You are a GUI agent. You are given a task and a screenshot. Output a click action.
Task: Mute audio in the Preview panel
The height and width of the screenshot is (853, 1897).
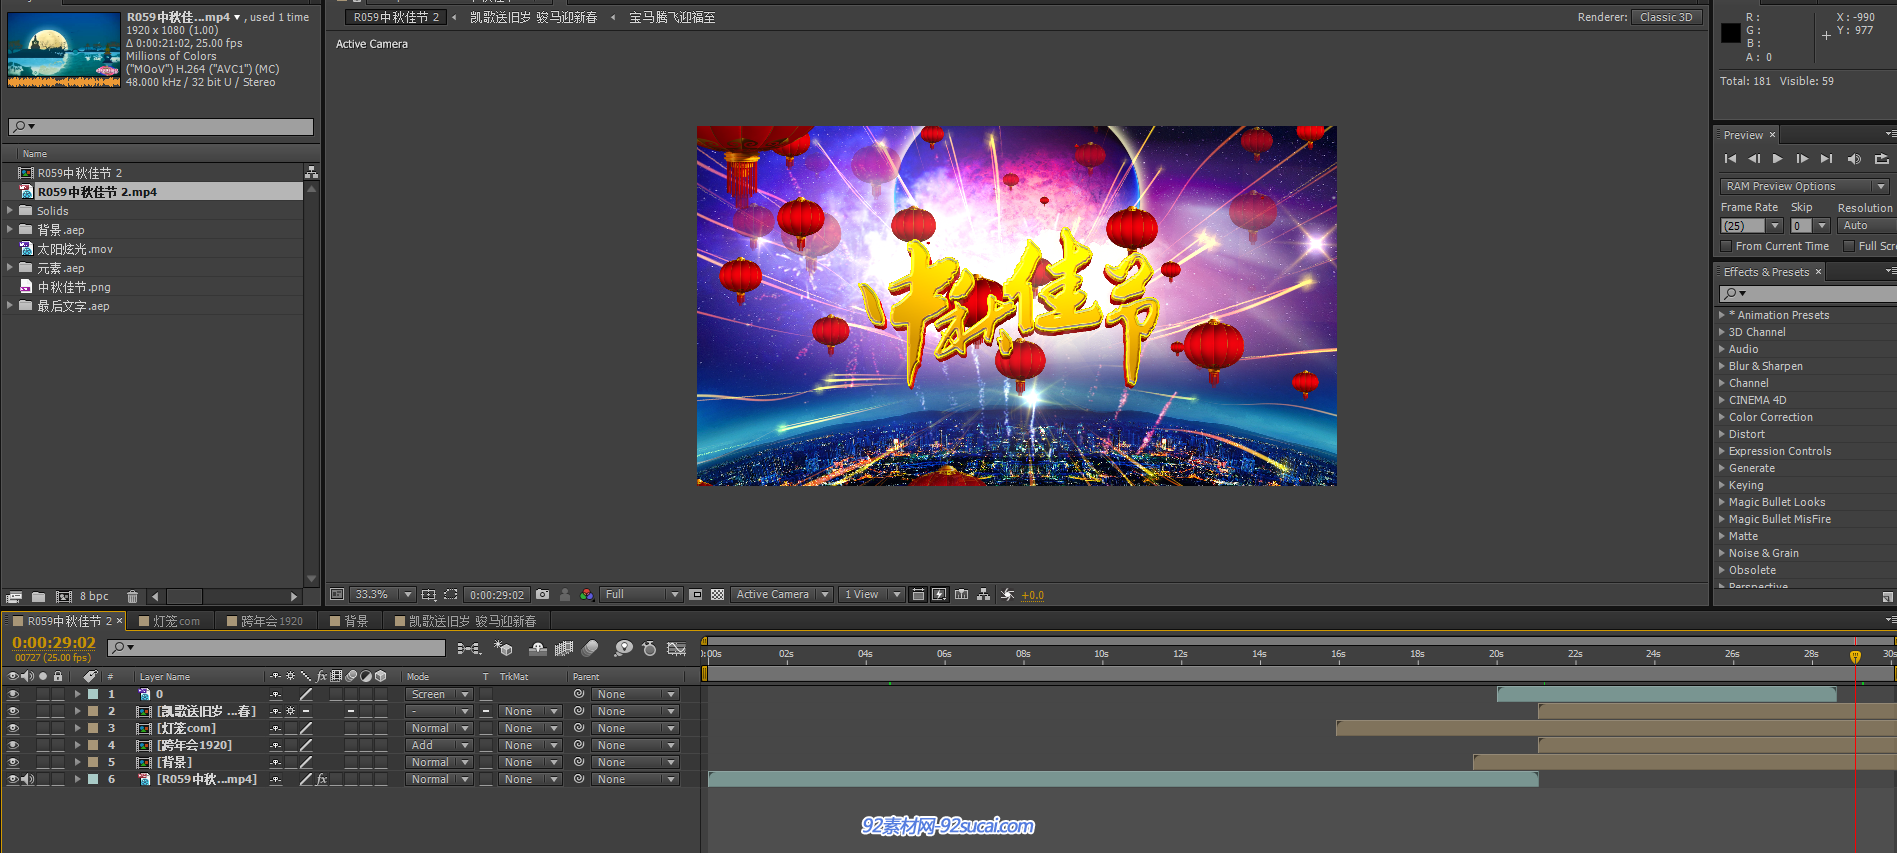(1854, 159)
